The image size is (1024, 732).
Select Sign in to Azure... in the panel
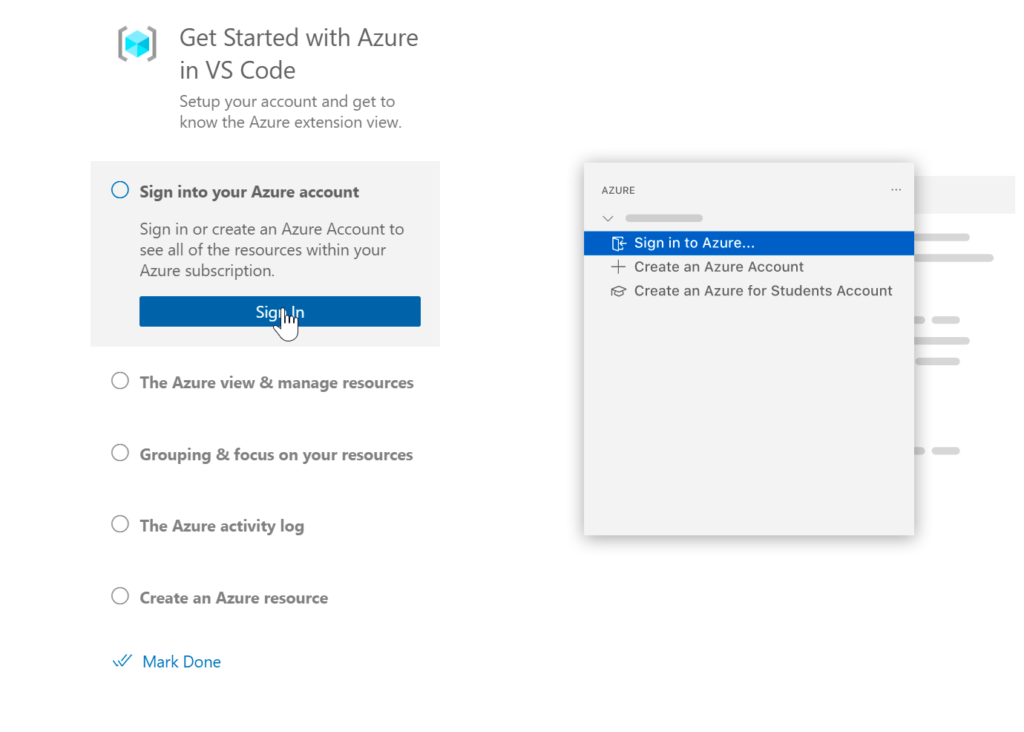pos(694,243)
